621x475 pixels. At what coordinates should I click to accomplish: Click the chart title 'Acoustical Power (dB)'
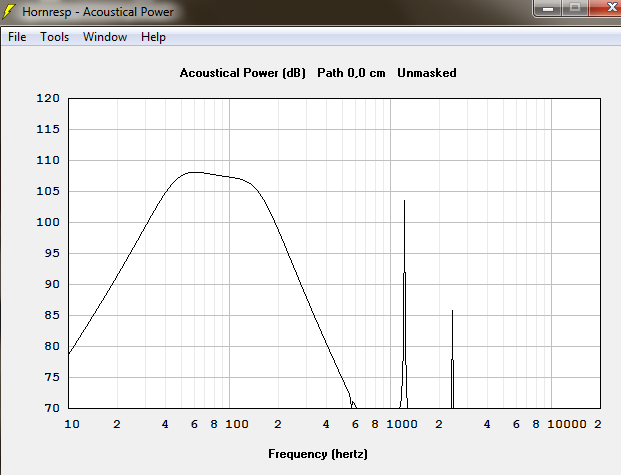point(243,73)
